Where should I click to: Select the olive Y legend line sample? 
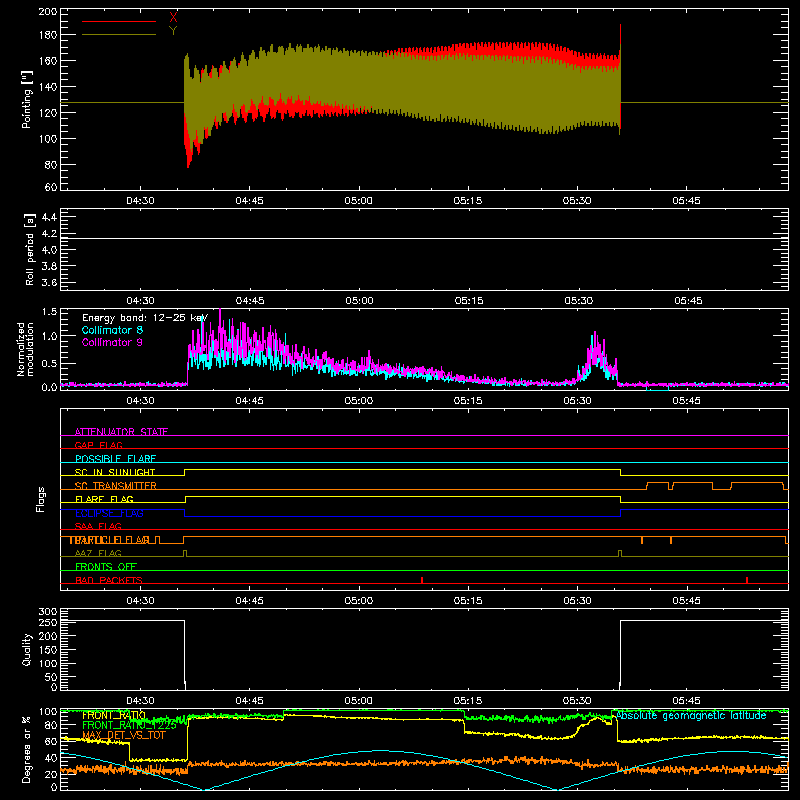coord(119,35)
